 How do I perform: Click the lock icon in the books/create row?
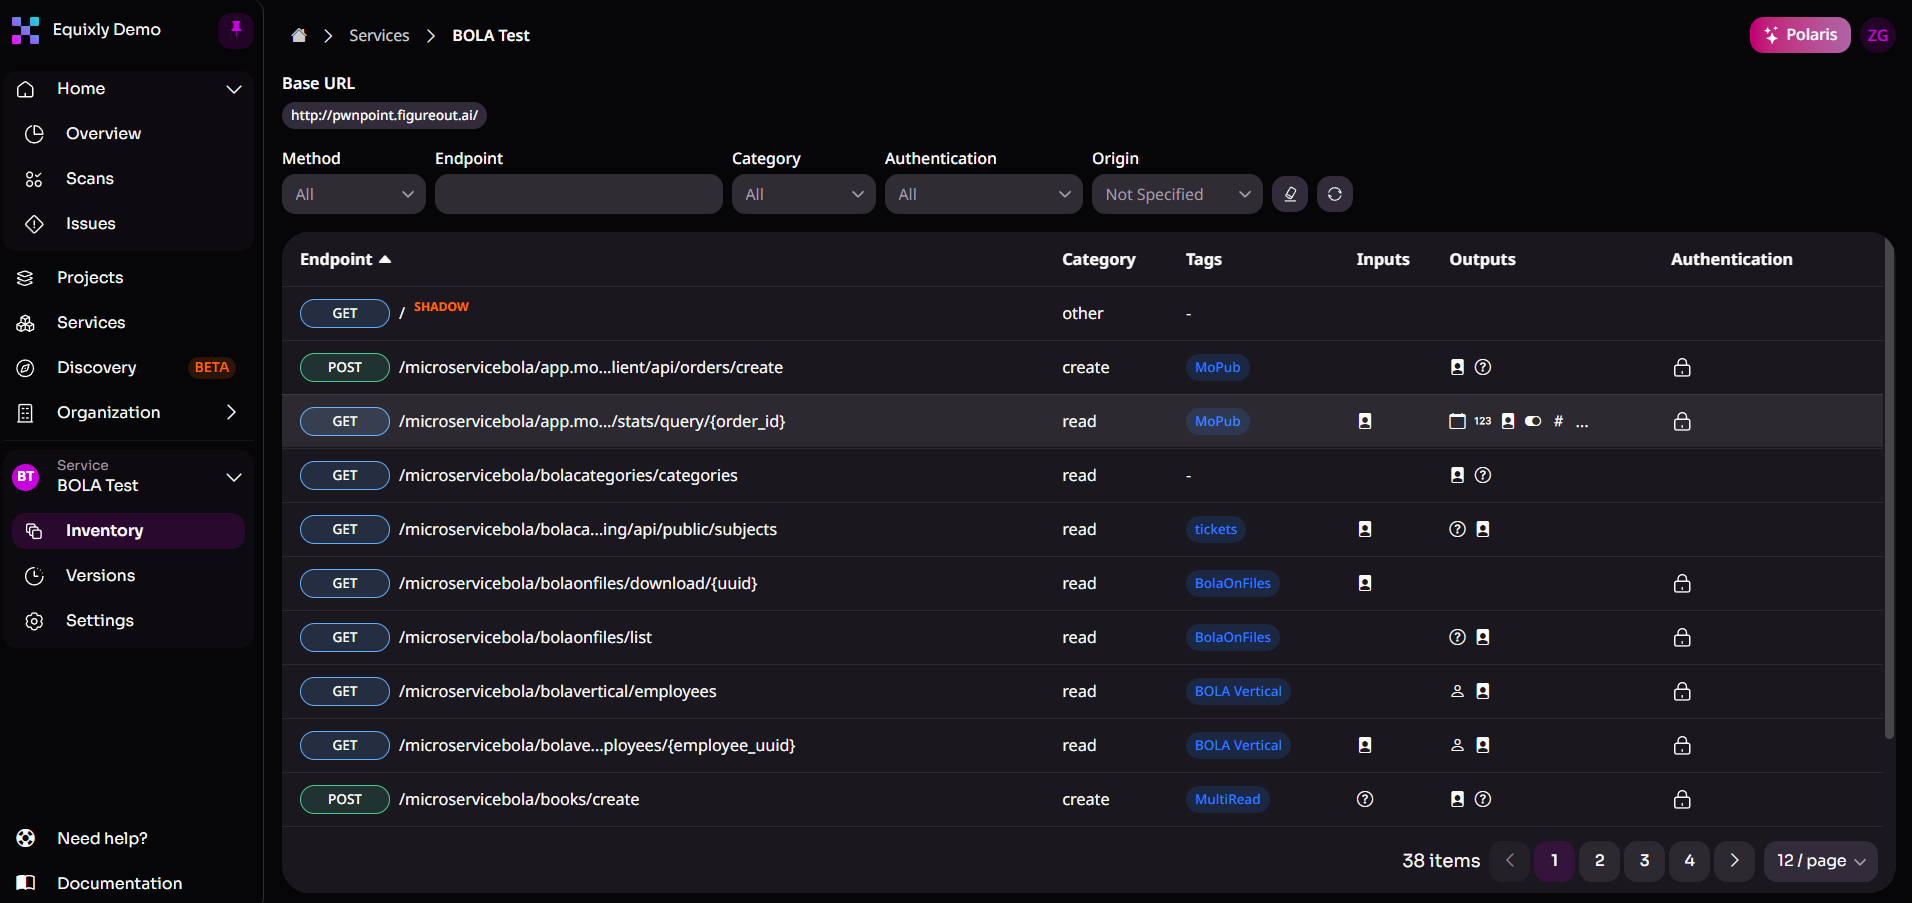[1682, 800]
